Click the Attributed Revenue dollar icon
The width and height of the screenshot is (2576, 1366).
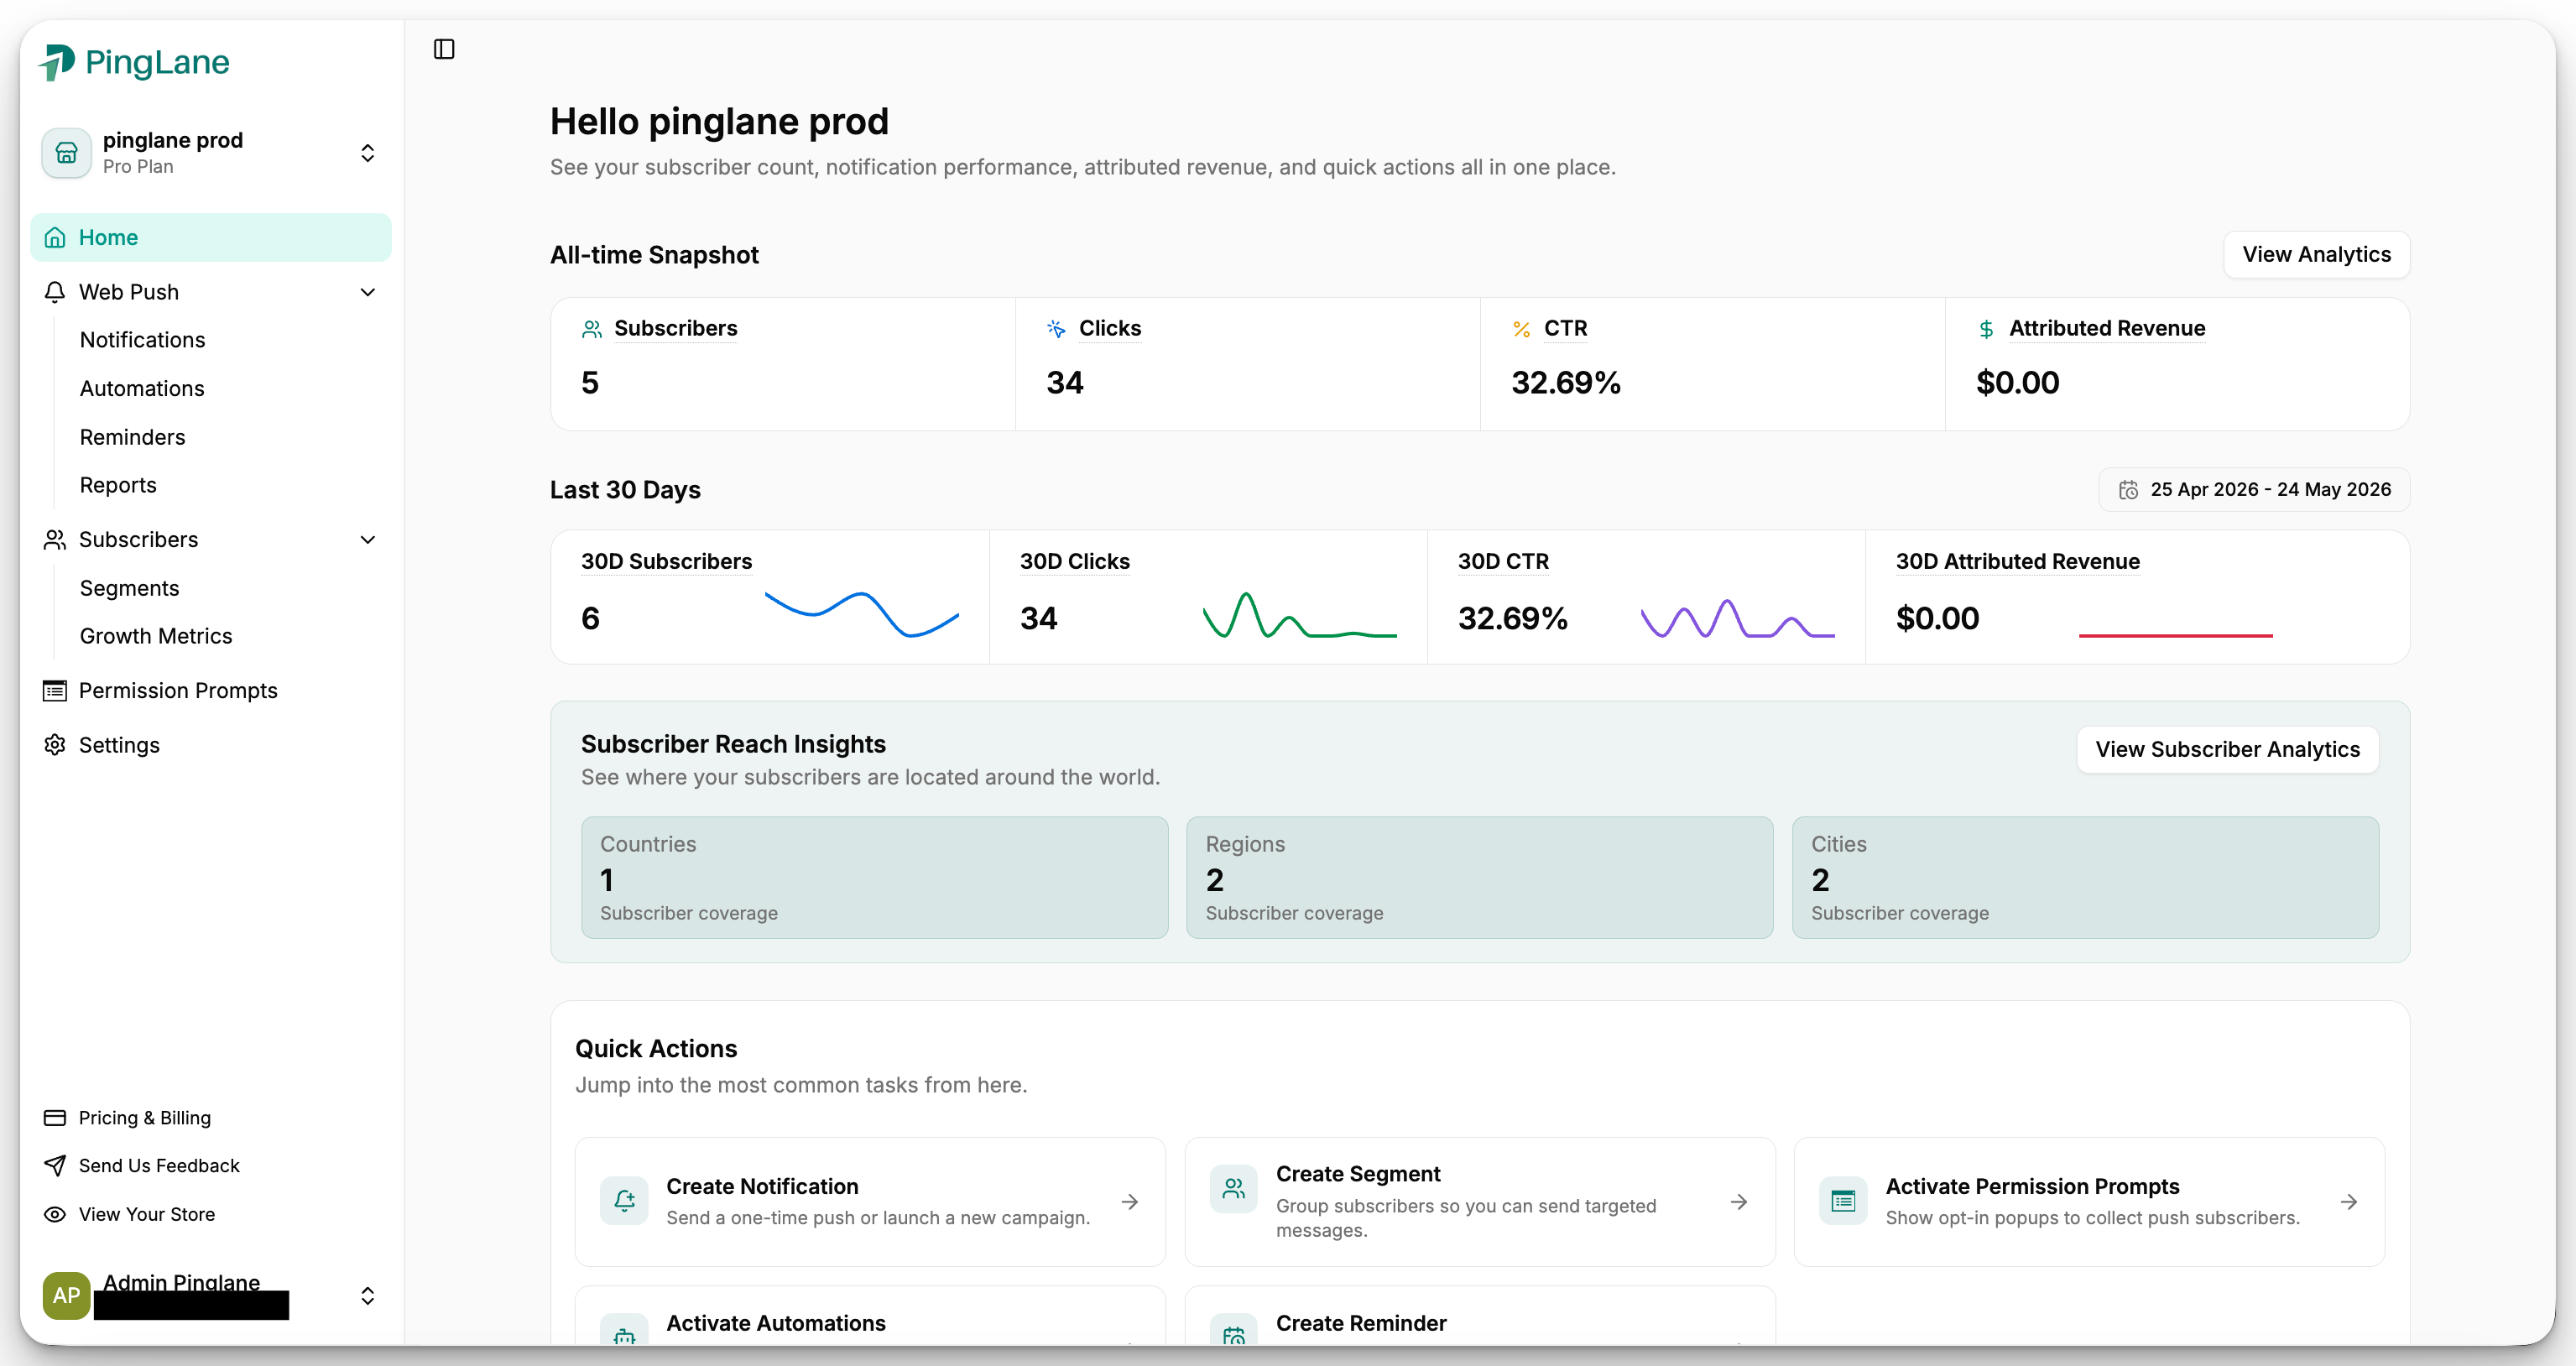tap(1986, 329)
